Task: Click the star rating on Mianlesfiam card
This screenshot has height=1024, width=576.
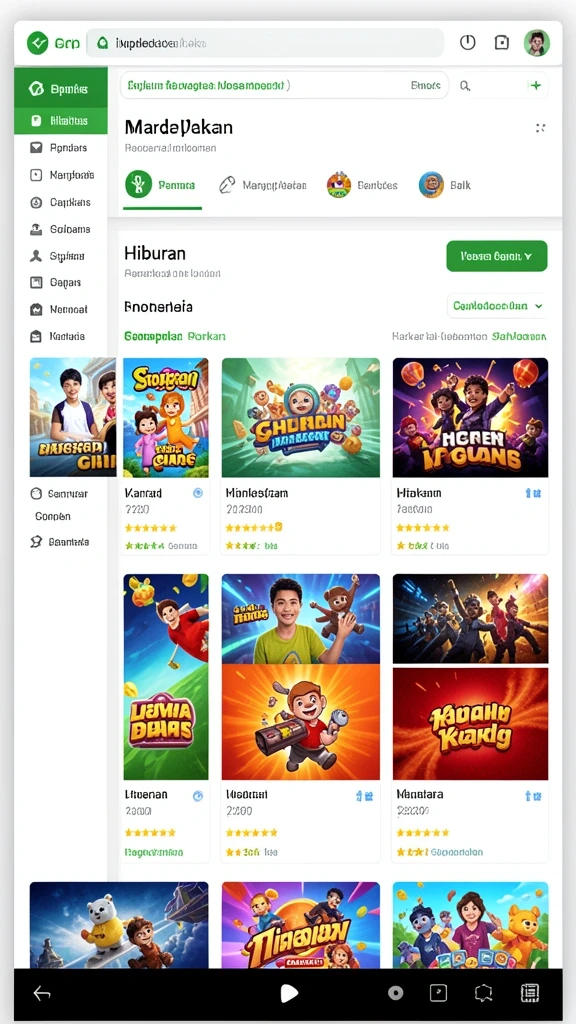Action: click(x=253, y=527)
